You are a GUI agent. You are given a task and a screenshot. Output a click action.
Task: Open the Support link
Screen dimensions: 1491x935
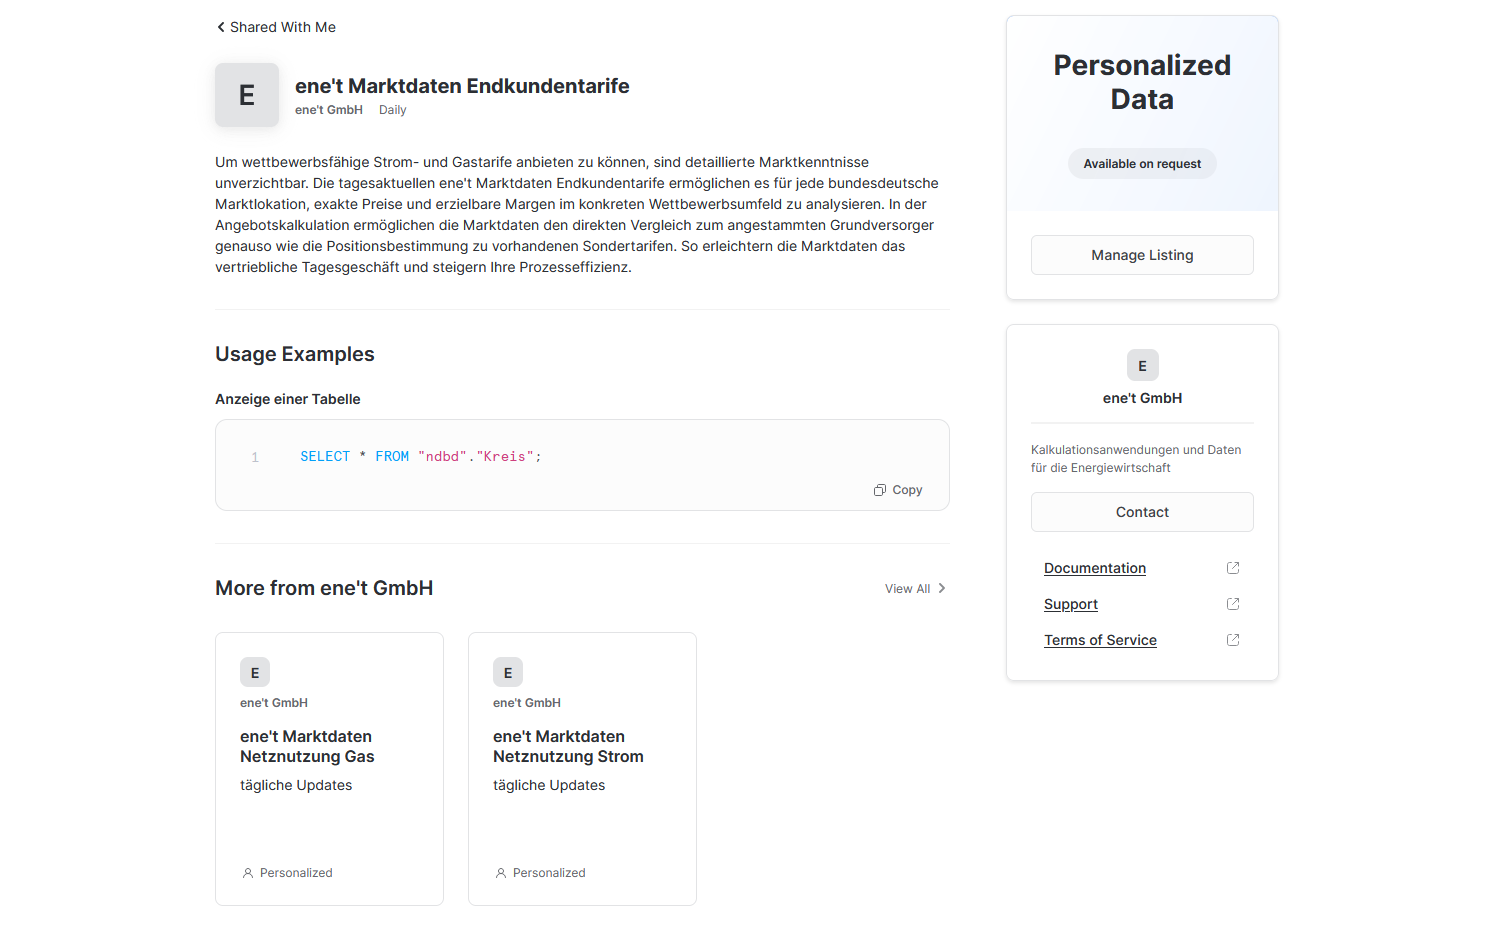pos(1071,604)
